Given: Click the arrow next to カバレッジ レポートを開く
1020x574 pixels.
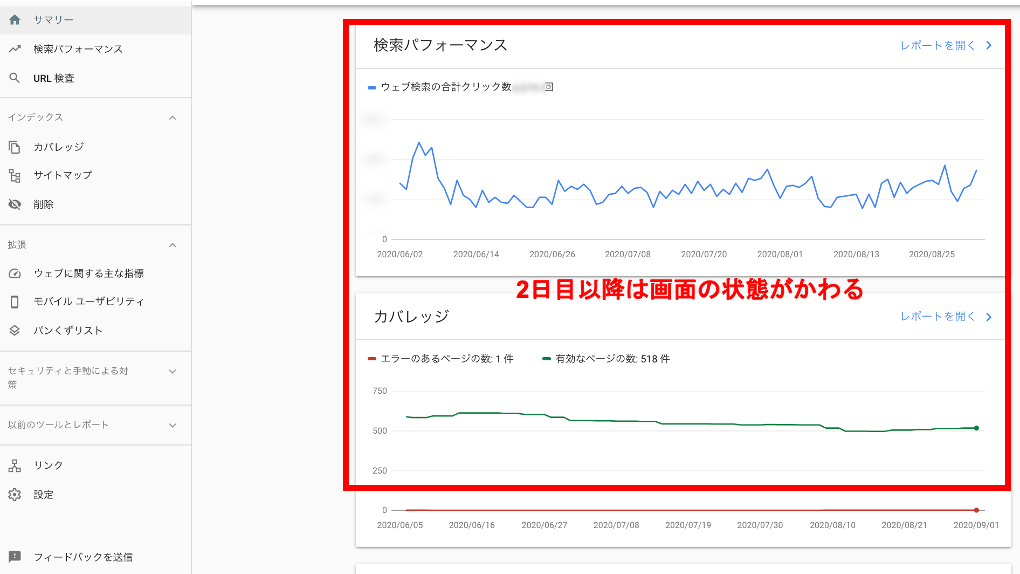Looking at the screenshot, I should pyautogui.click(x=989, y=317).
